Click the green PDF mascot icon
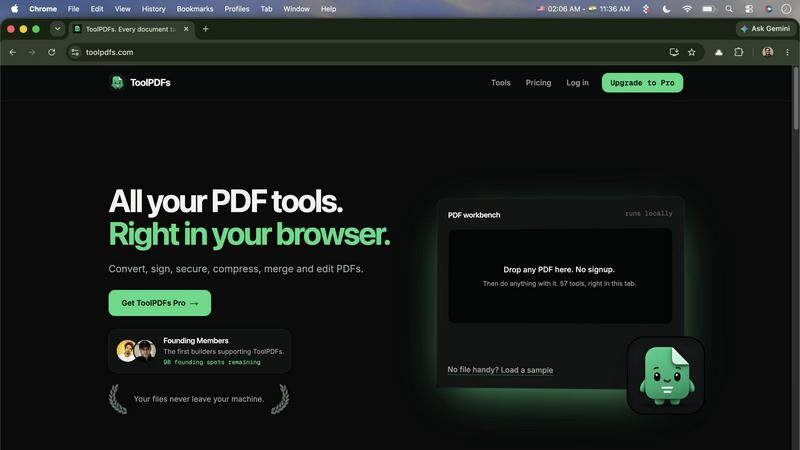Viewport: 800px width, 450px height. click(666, 375)
